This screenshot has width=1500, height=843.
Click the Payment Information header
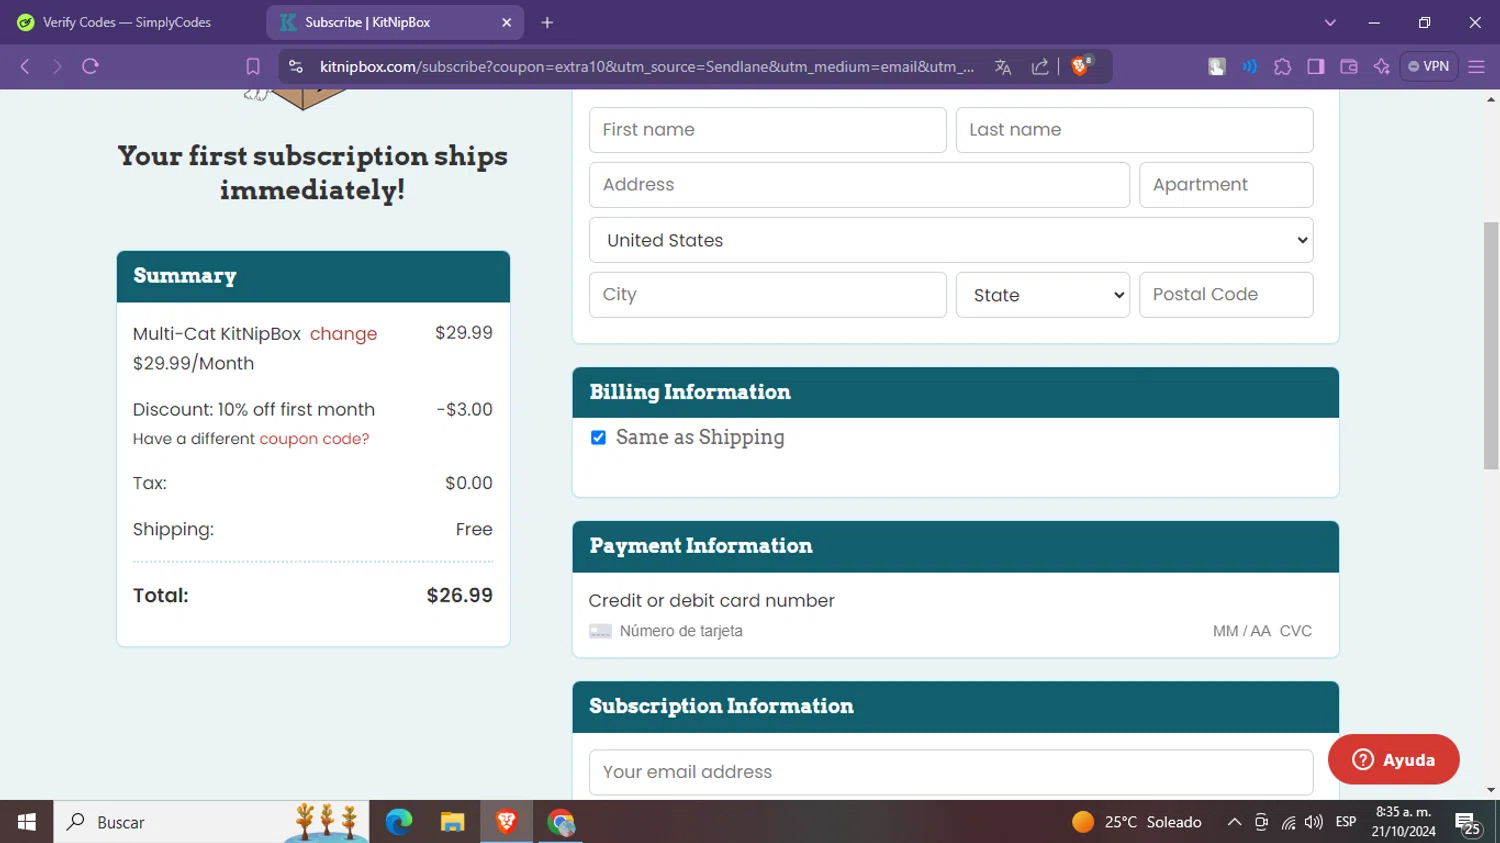click(x=955, y=546)
